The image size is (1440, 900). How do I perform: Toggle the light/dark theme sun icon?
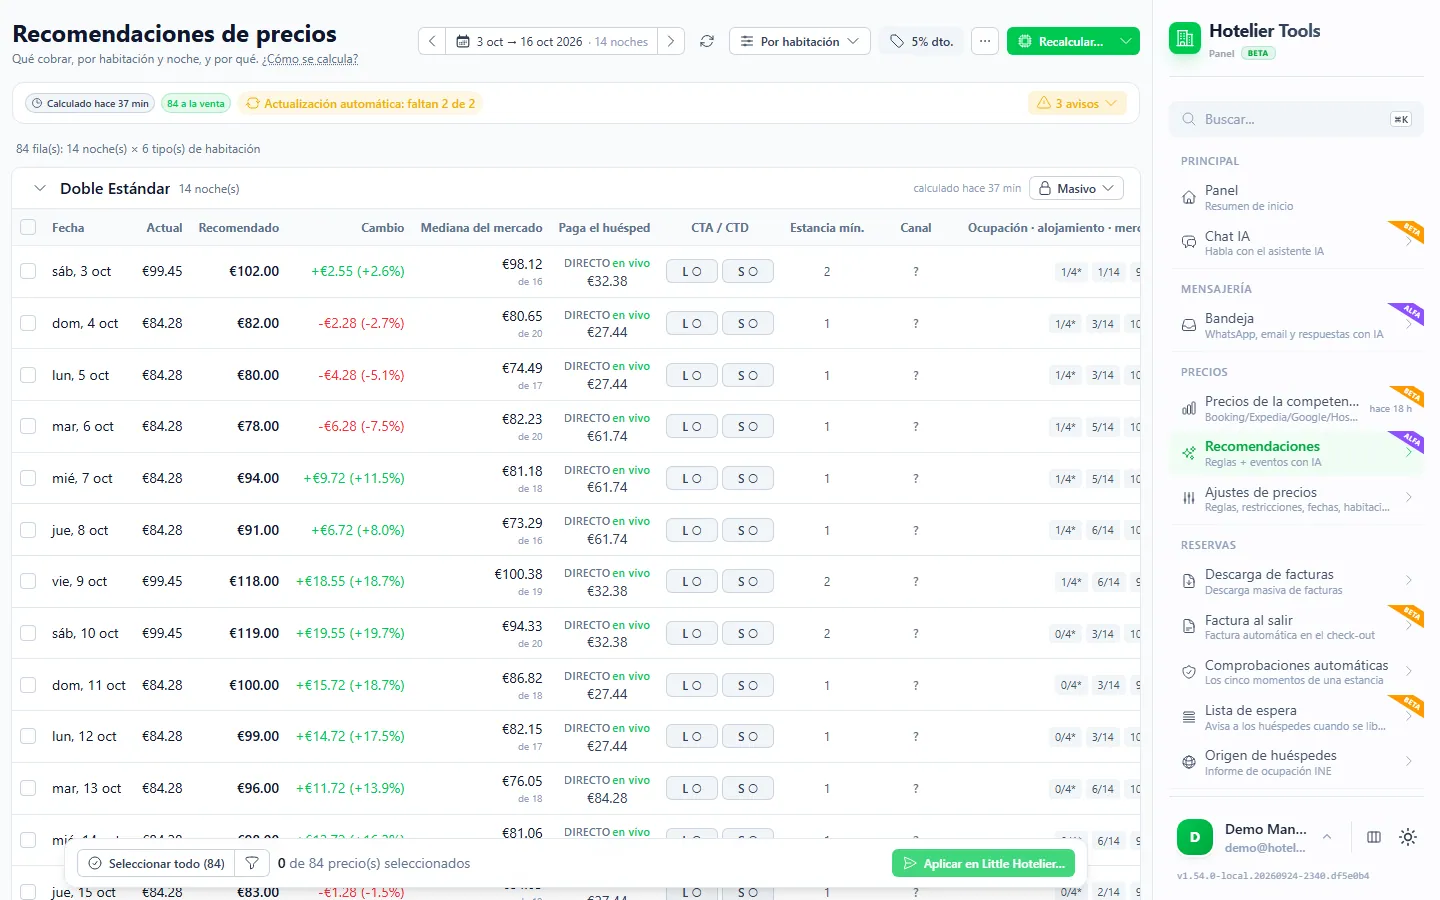click(x=1408, y=837)
